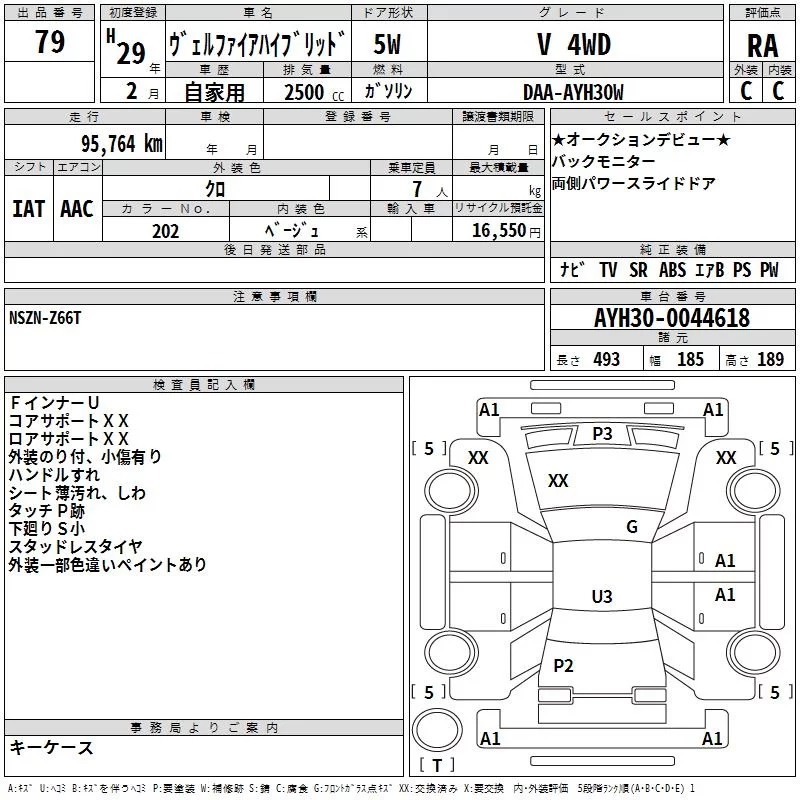This screenshot has height=800, width=800.
Task: Select office notice "キーケース"
Action: coord(52,747)
